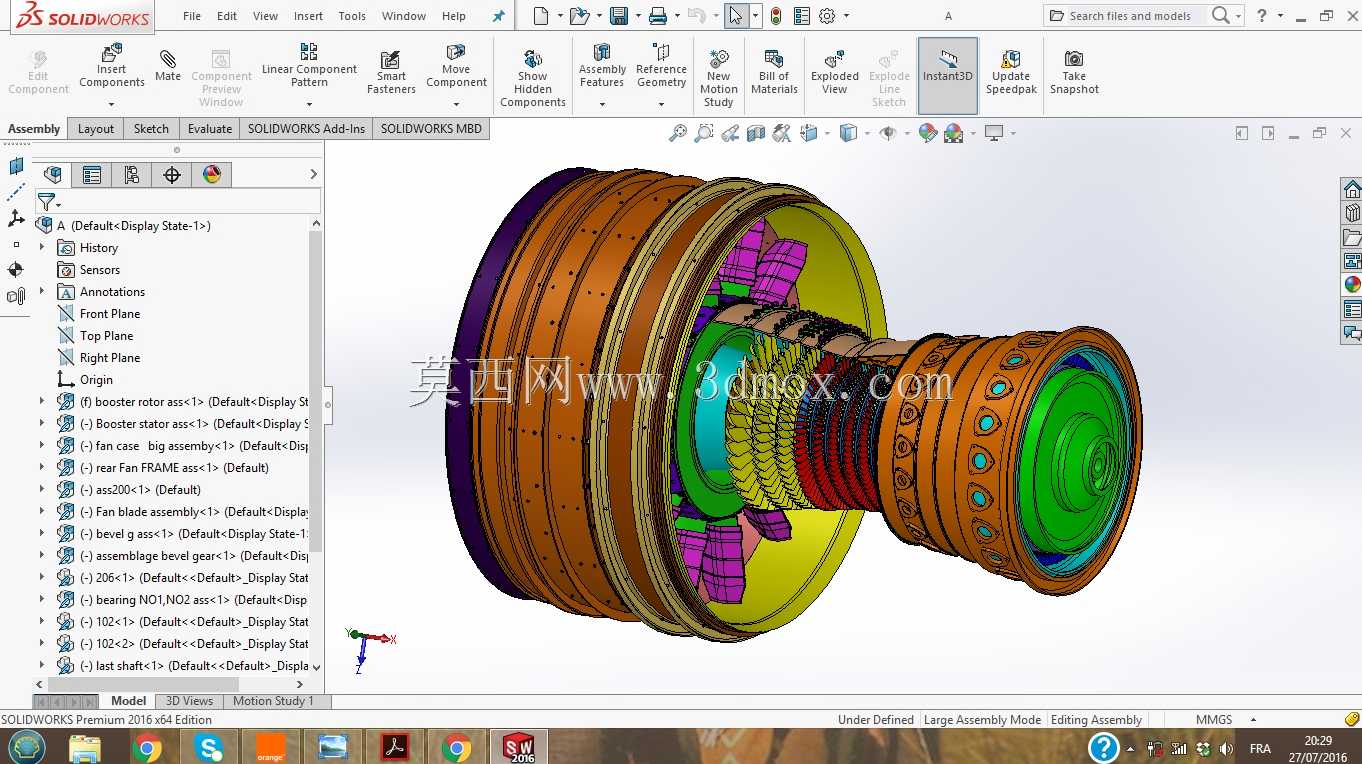Expand the Annotations node
The width and height of the screenshot is (1362, 764).
pos(42,291)
